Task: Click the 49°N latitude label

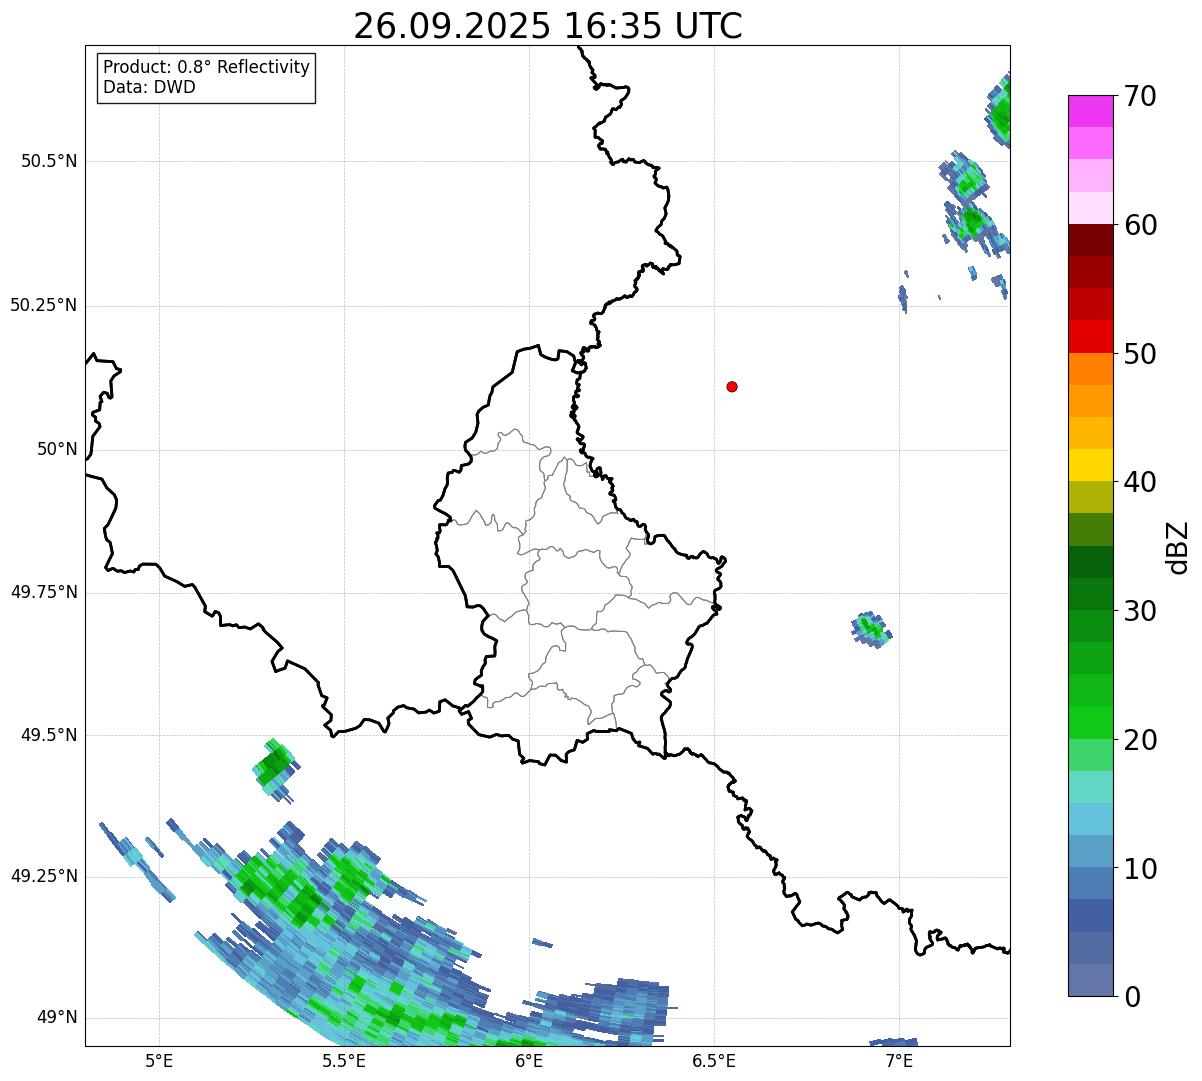Action: (57, 1017)
